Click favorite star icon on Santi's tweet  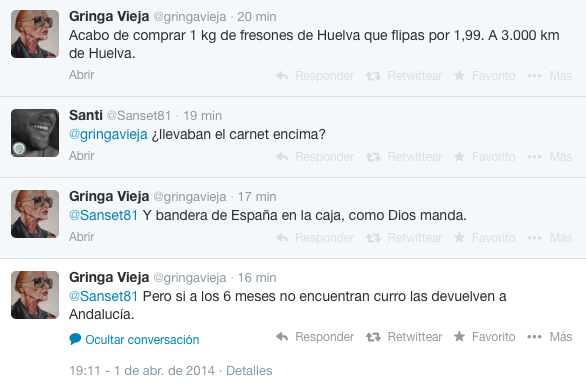(x=459, y=156)
